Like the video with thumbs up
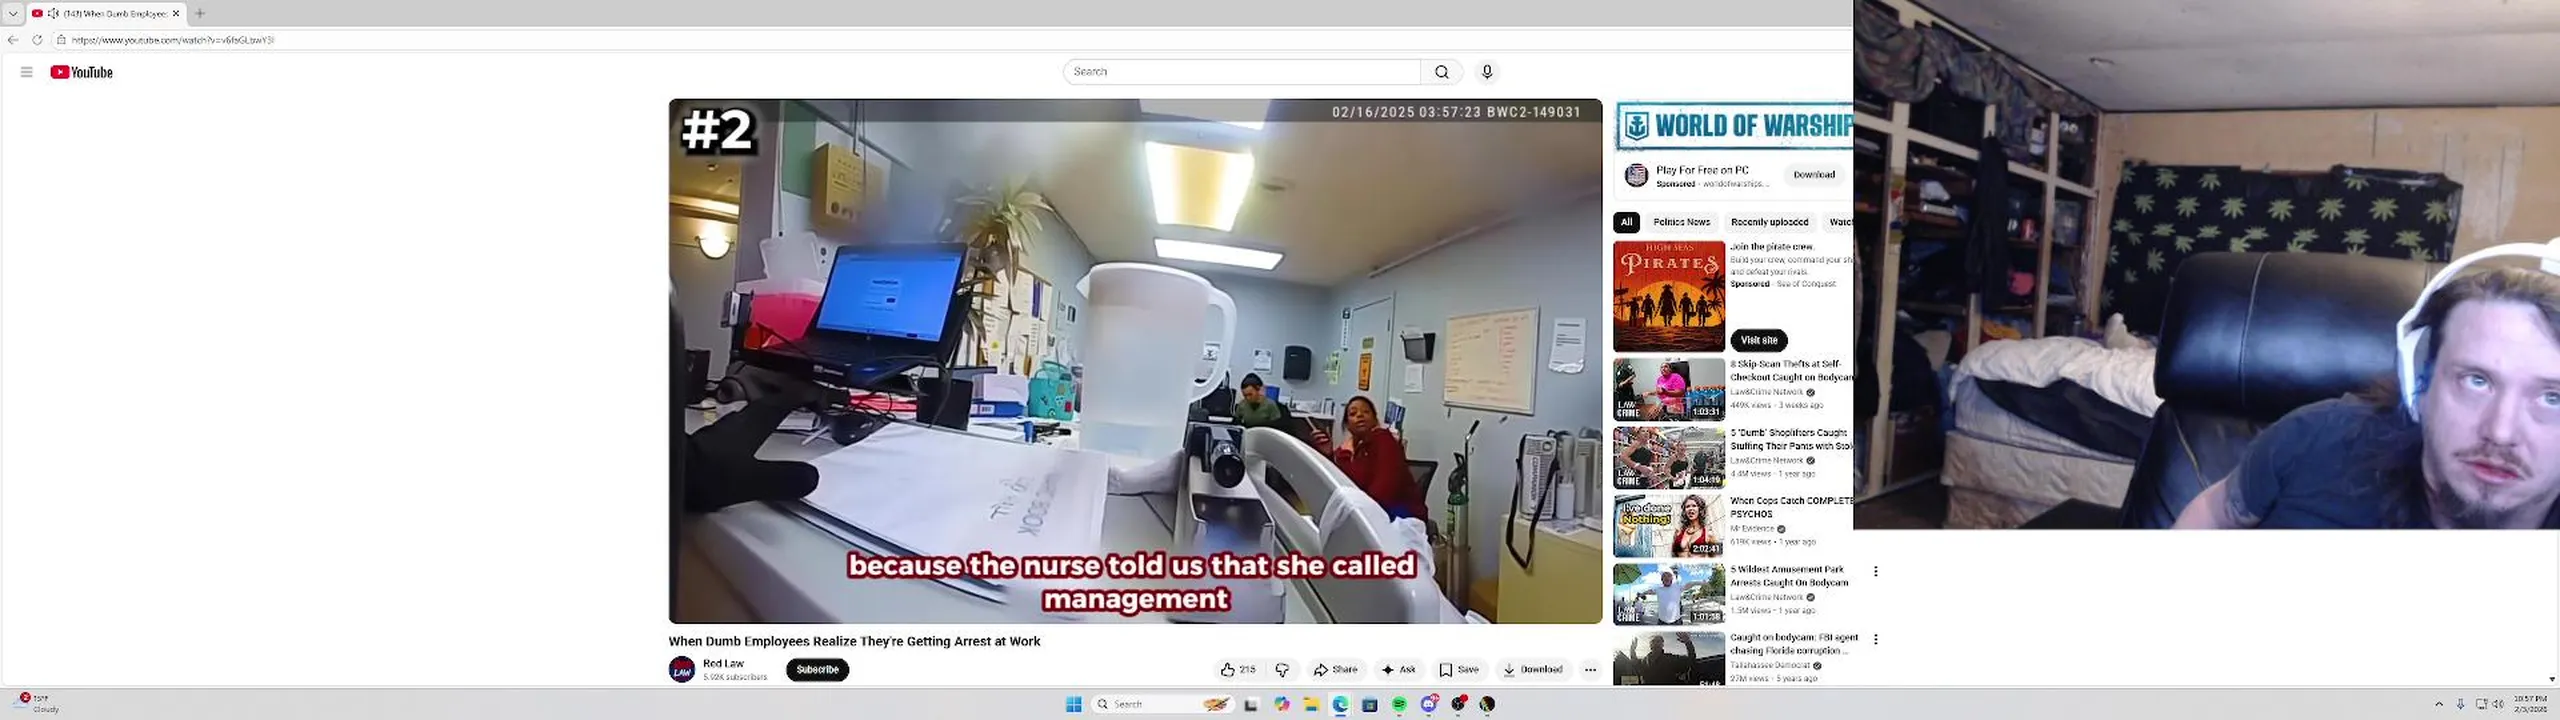This screenshot has height=720, width=2560. coord(1238,670)
